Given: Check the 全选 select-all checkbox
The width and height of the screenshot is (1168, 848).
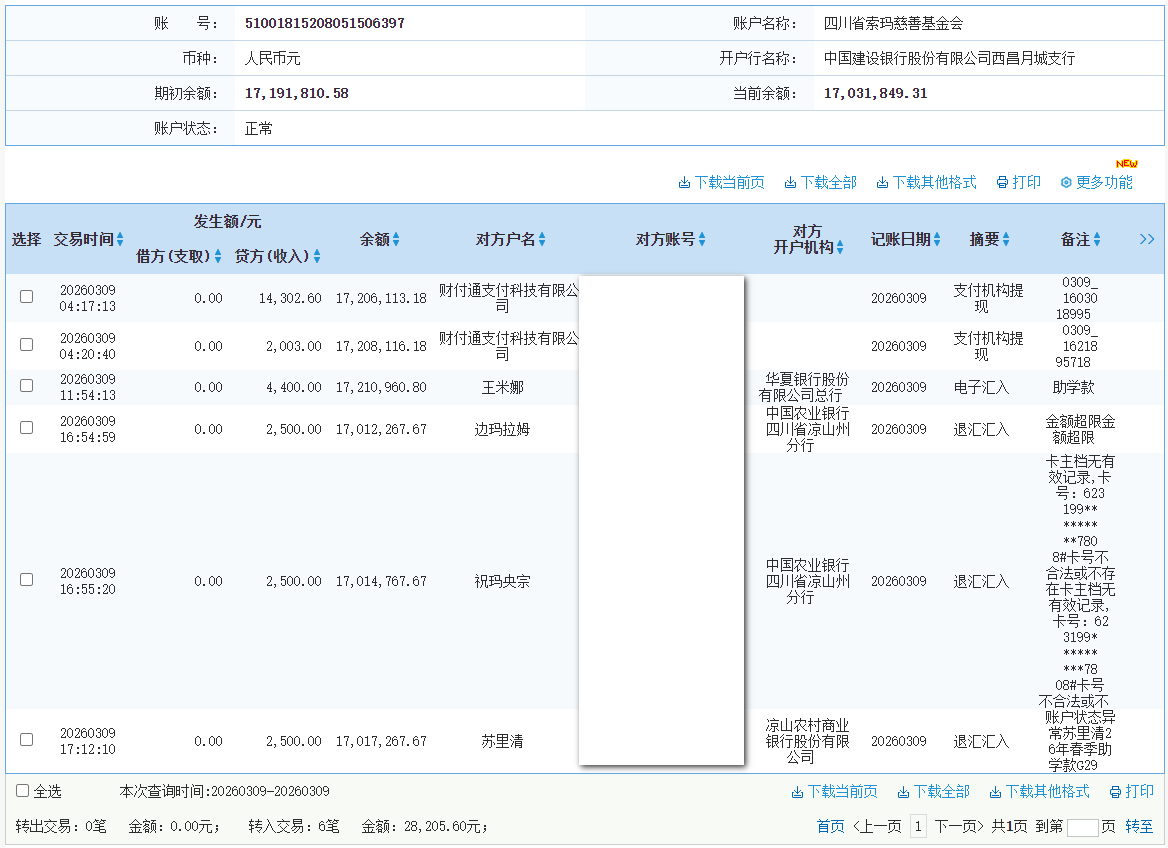Looking at the screenshot, I should point(22,791).
